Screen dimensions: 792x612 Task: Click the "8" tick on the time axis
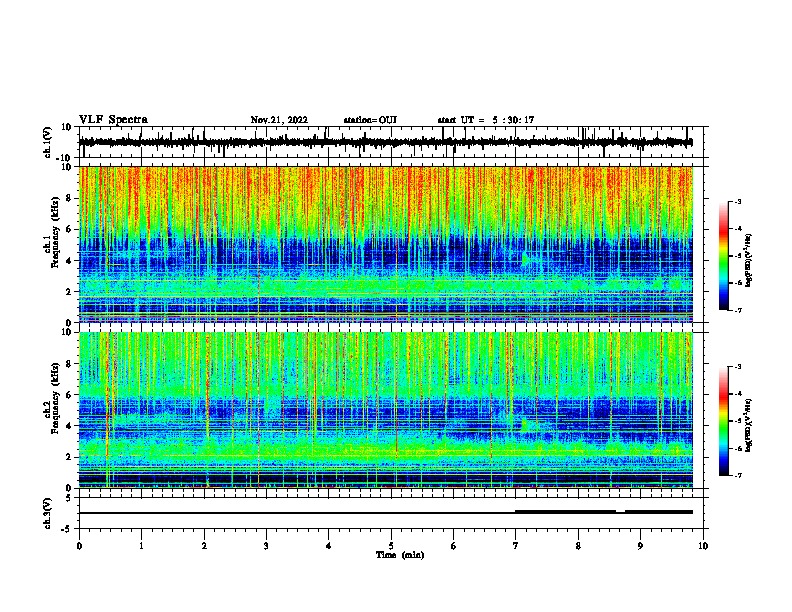578,546
